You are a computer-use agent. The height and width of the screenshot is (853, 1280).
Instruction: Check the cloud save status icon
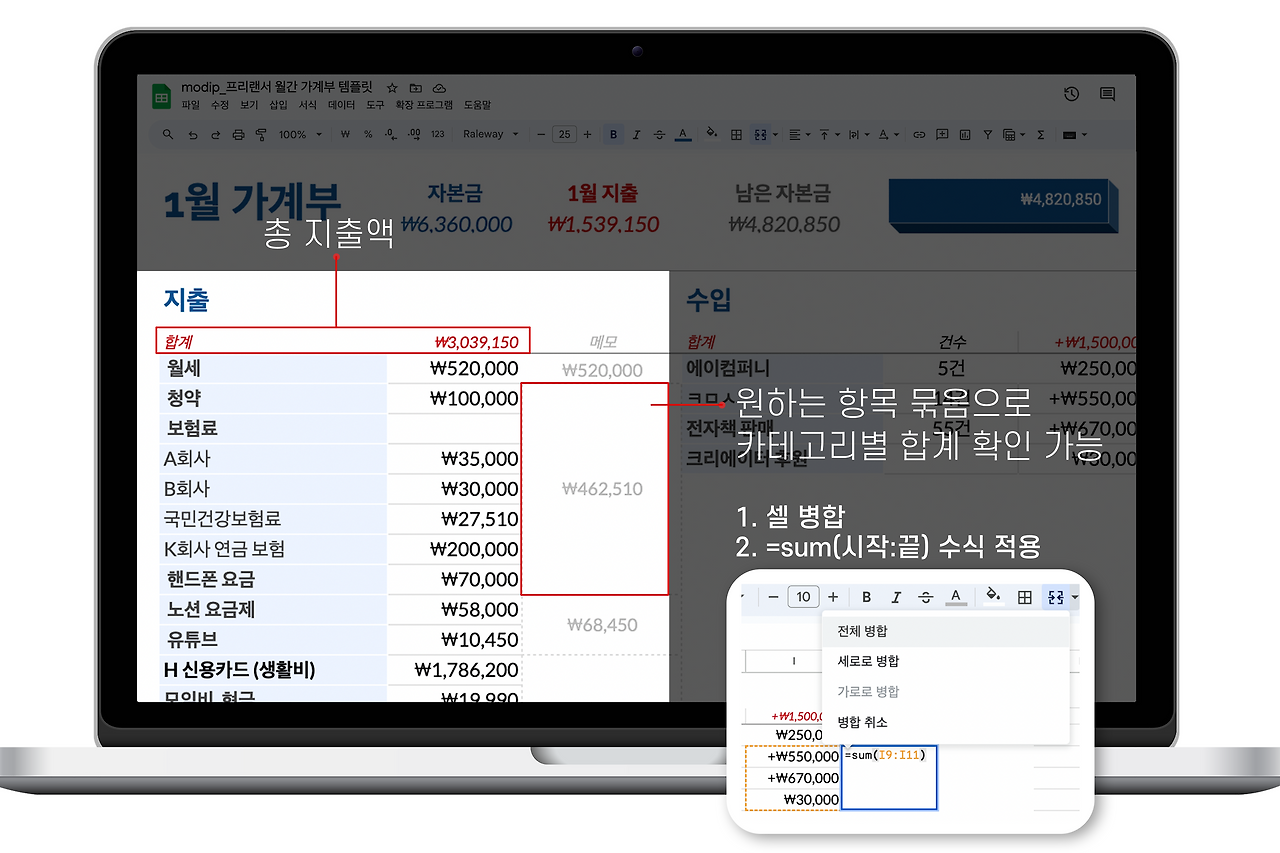[x=439, y=88]
